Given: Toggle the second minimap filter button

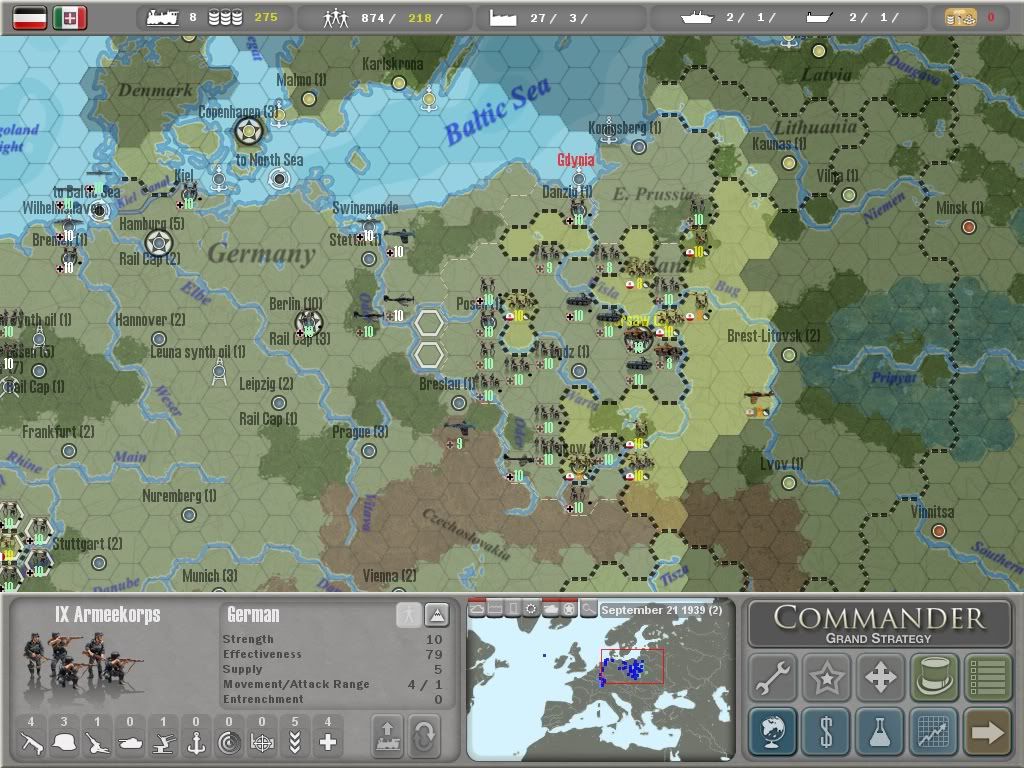Looking at the screenshot, I should click(x=495, y=609).
